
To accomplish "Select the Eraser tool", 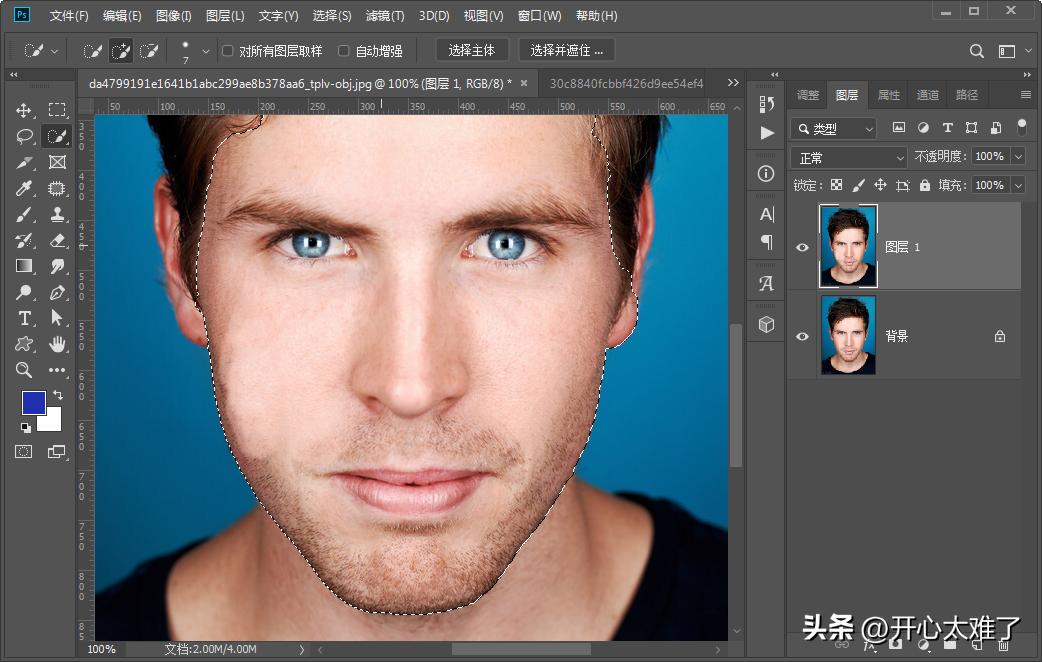I will tap(57, 240).
